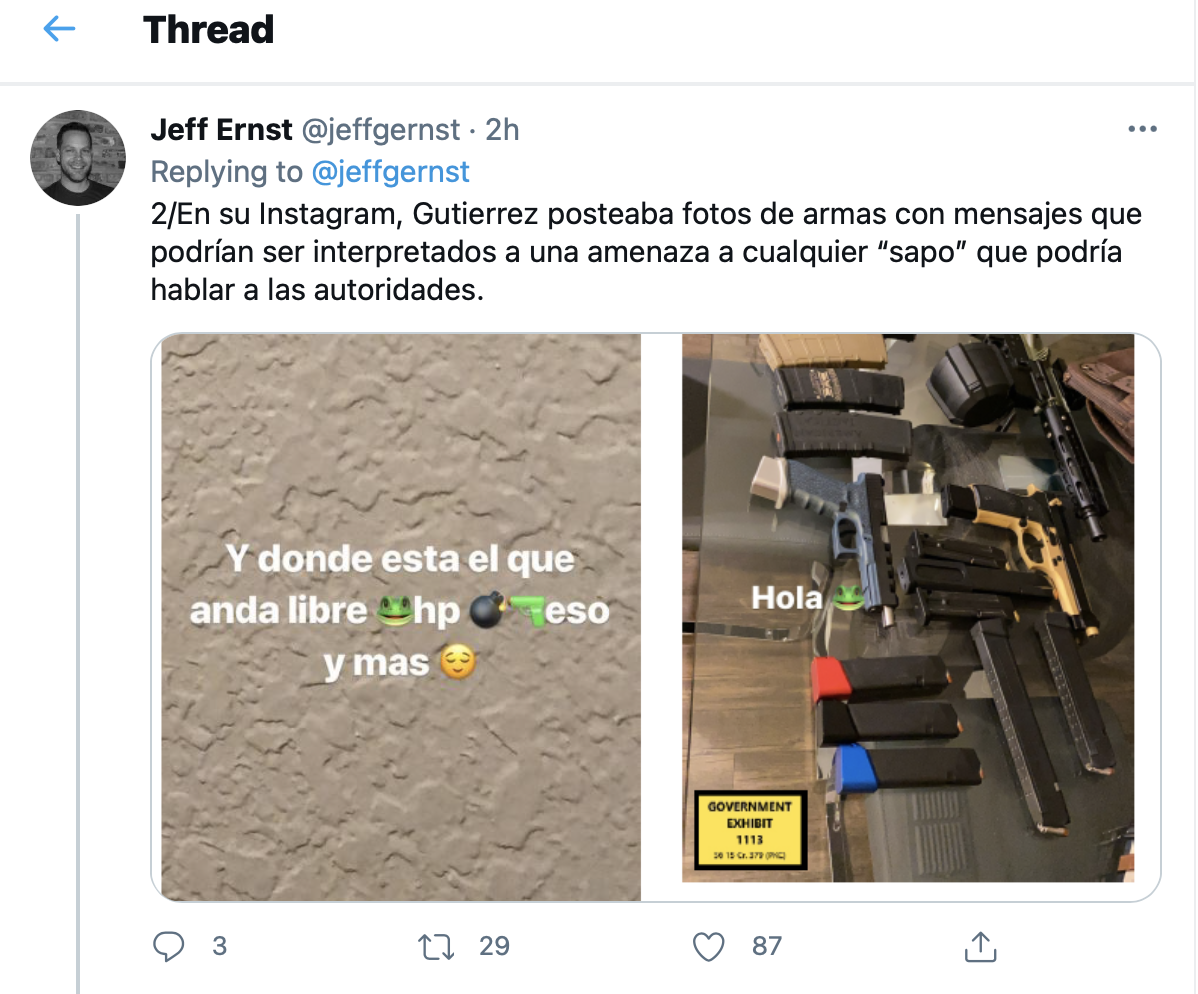Click the @jeffgernst handle beside the name
Image resolution: width=1198 pixels, height=994 pixels.
(380, 130)
